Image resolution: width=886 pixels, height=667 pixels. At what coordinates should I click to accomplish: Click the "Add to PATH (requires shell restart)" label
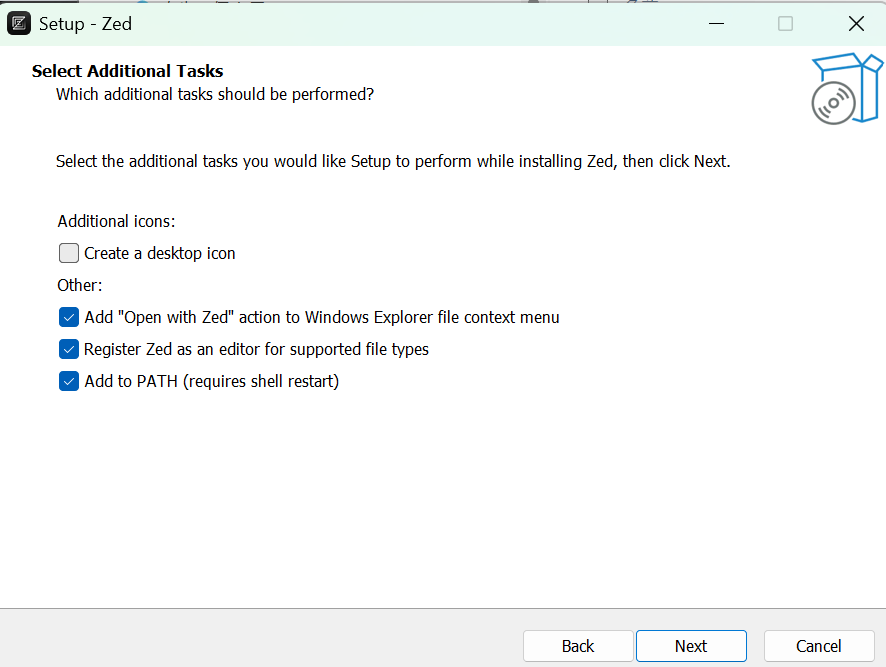click(x=212, y=382)
